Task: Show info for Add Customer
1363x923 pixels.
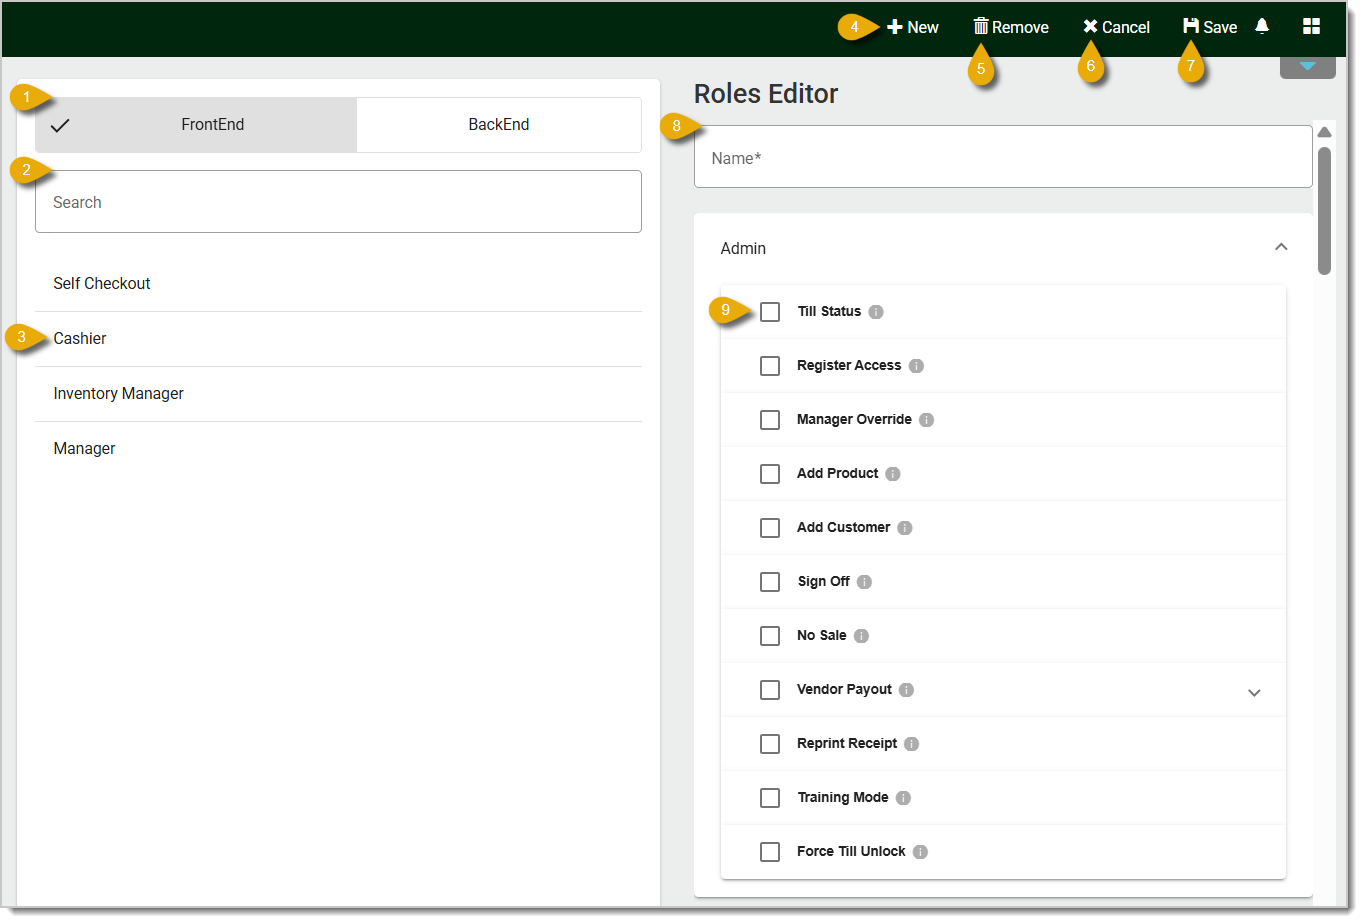Action: tap(905, 528)
